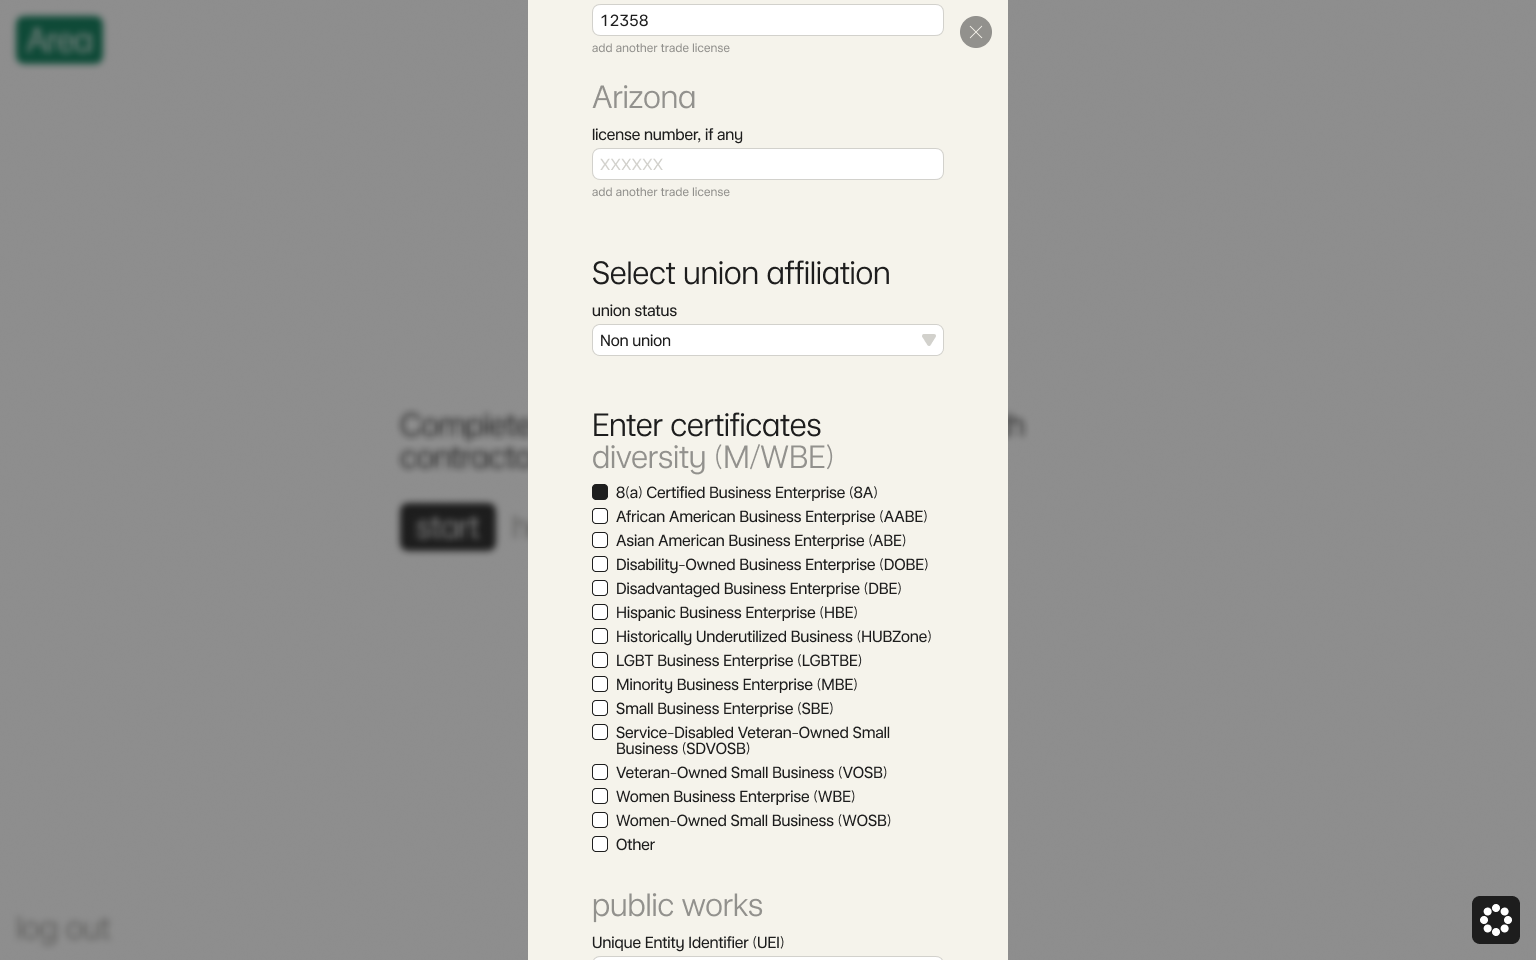Click the log out link
1536x960 pixels.
pos(63,928)
